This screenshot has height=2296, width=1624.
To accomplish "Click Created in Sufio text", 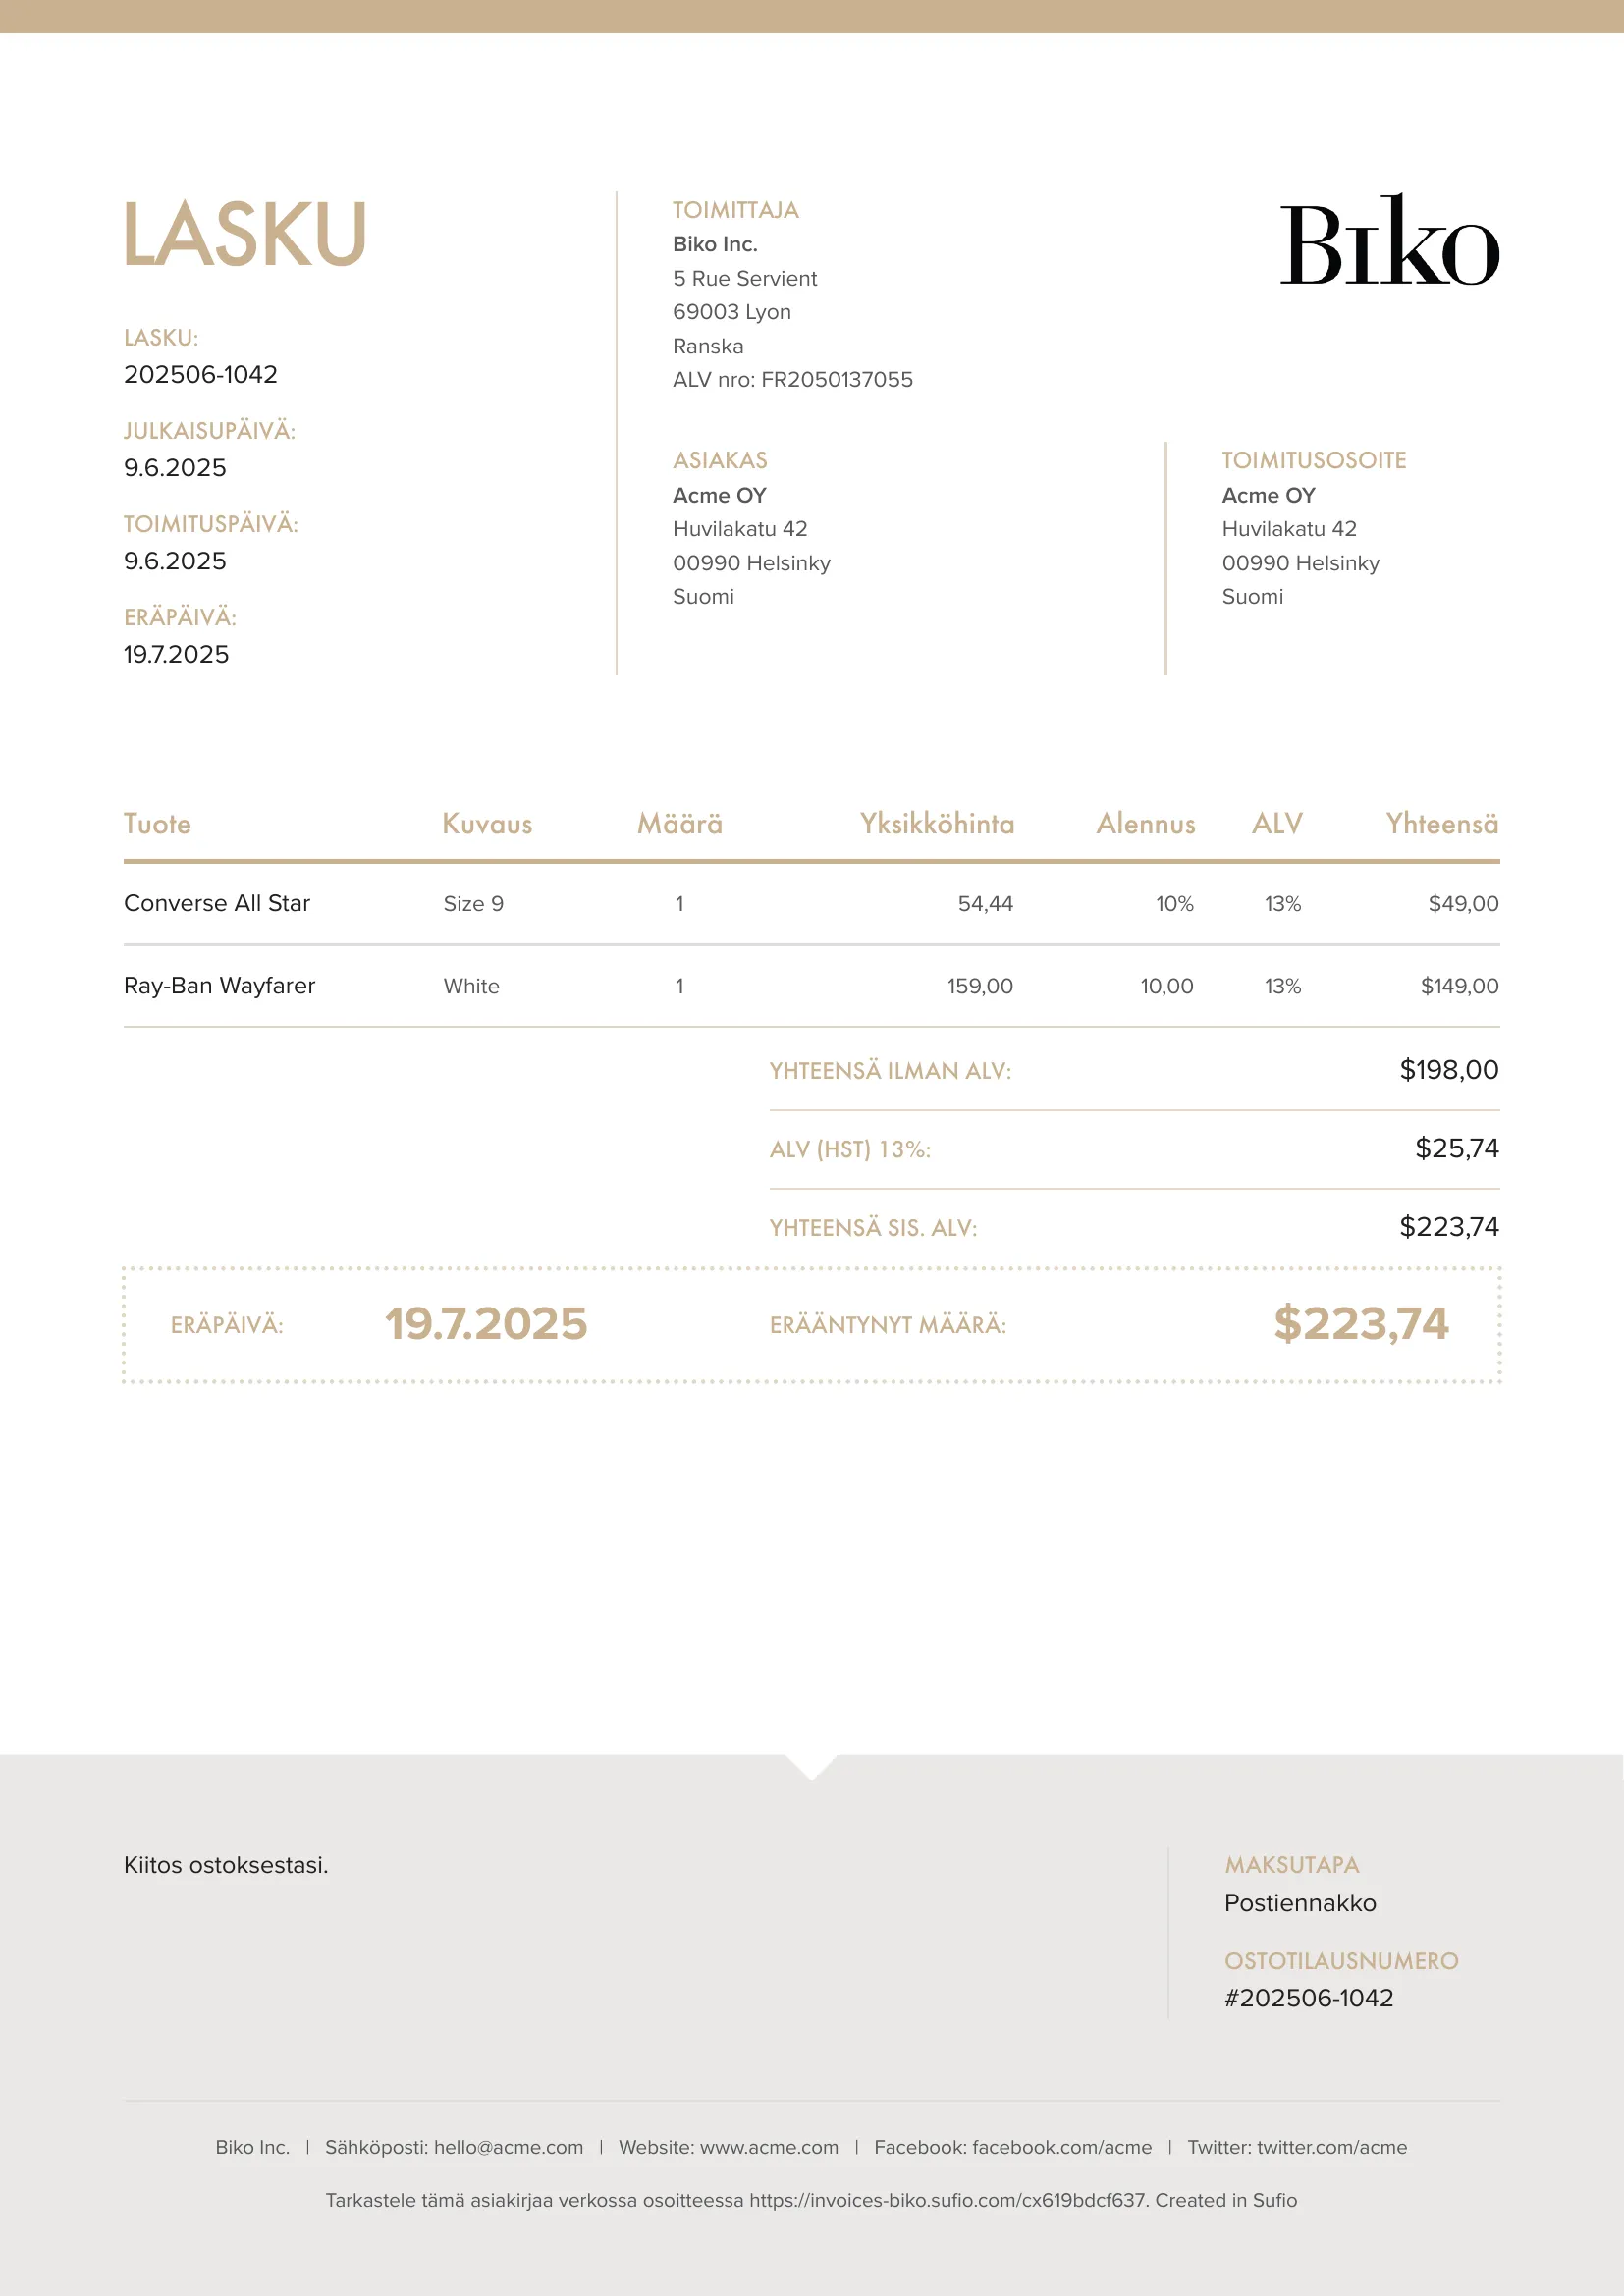I will (x=1226, y=2200).
